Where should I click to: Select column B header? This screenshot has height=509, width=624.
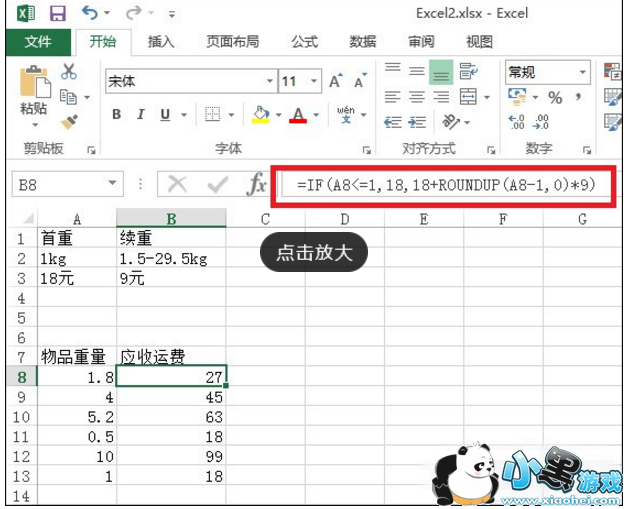[171, 218]
